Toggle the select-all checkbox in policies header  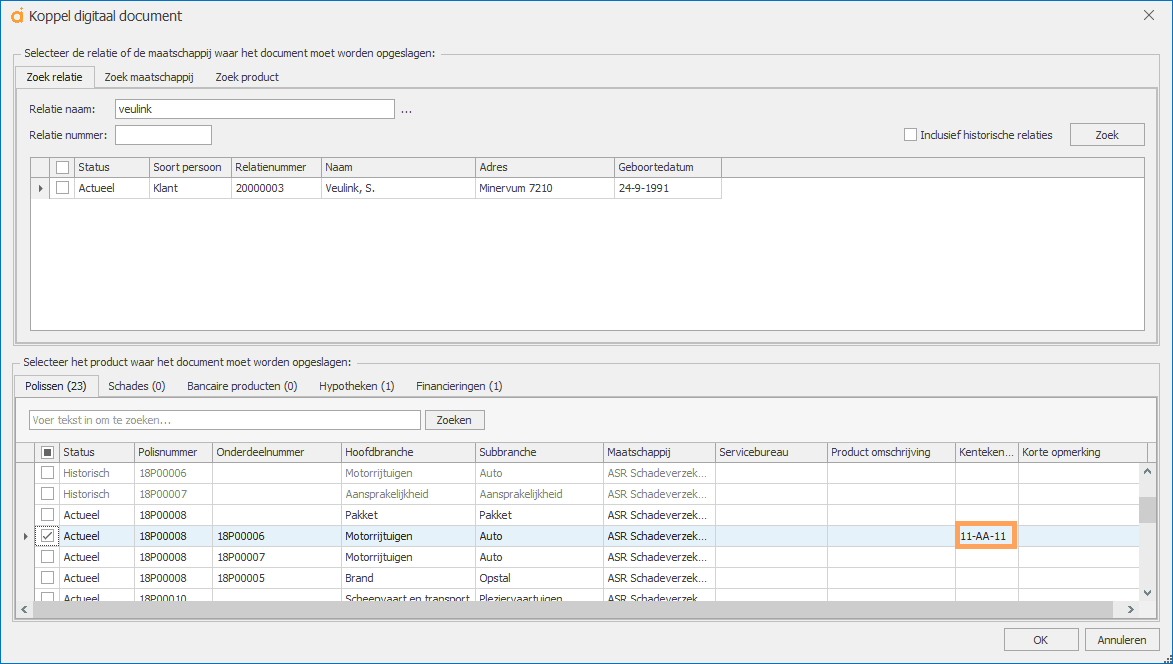47,452
